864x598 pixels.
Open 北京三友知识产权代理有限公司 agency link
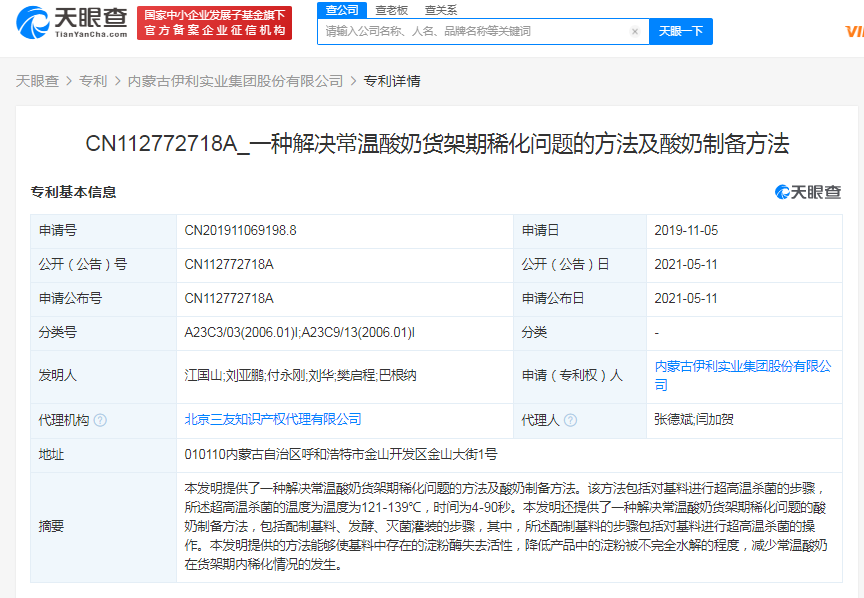(x=273, y=419)
